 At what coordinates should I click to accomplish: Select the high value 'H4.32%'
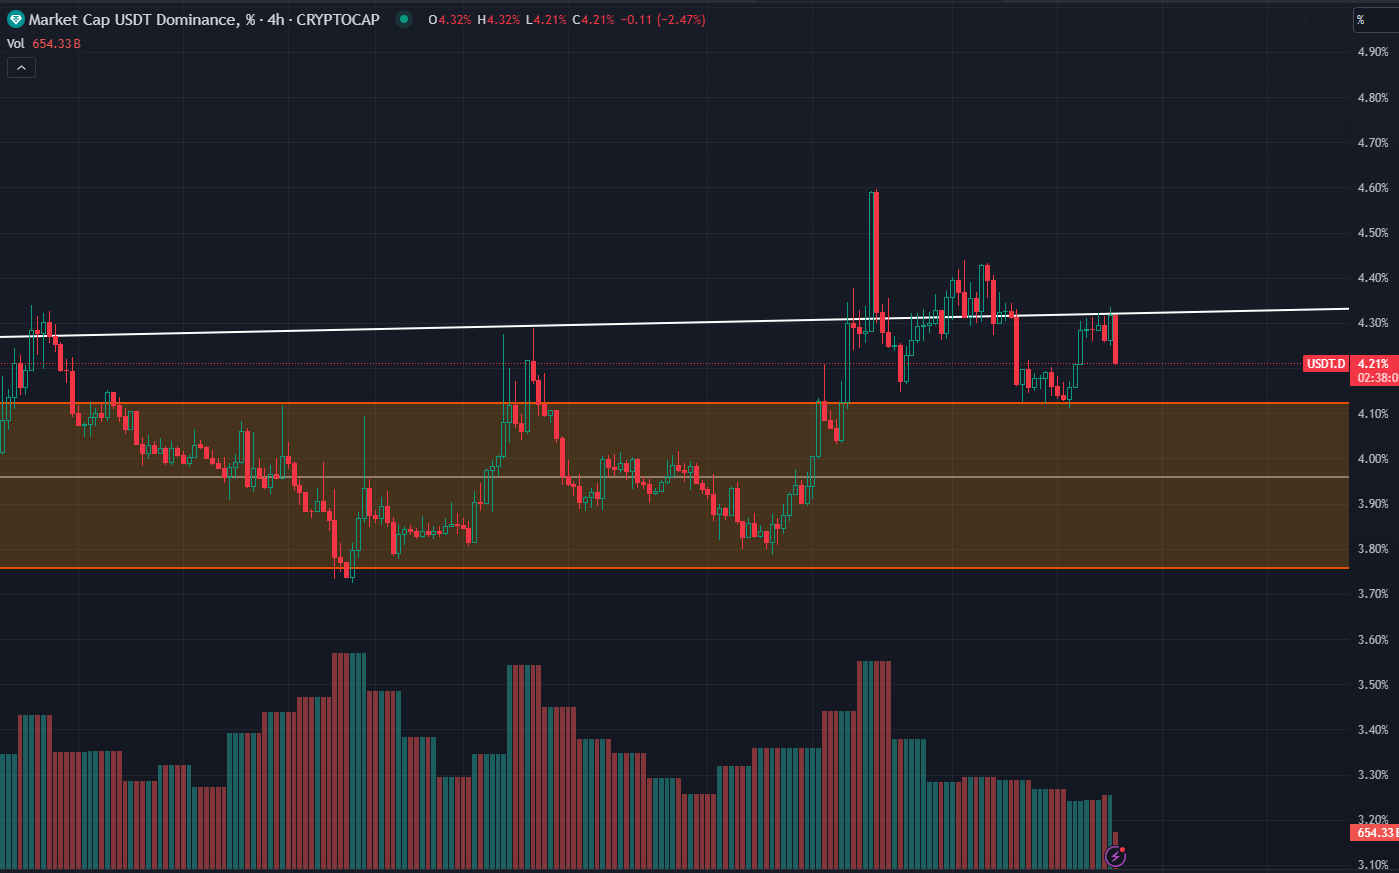(498, 19)
